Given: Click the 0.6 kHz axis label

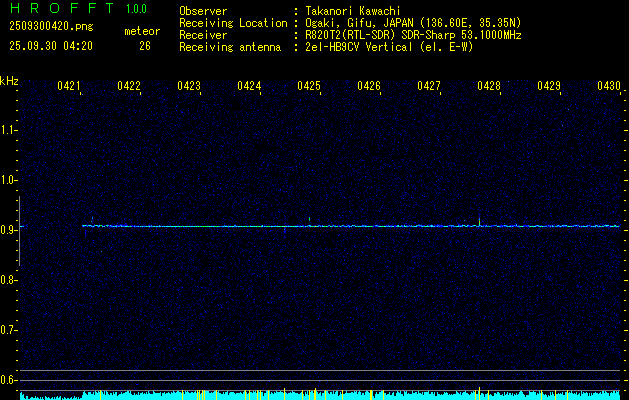Looking at the screenshot, I should click(8, 380).
